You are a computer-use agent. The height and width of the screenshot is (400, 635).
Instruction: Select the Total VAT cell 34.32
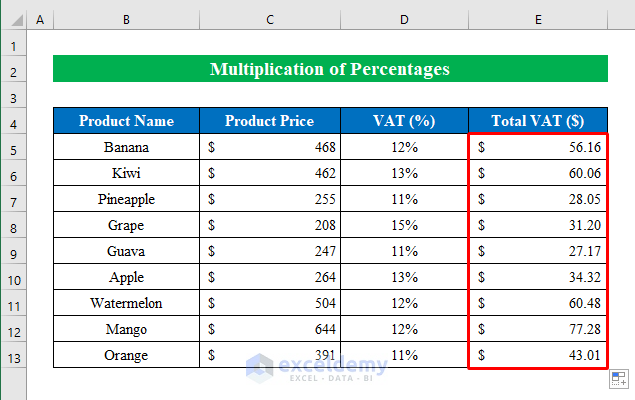click(538, 277)
